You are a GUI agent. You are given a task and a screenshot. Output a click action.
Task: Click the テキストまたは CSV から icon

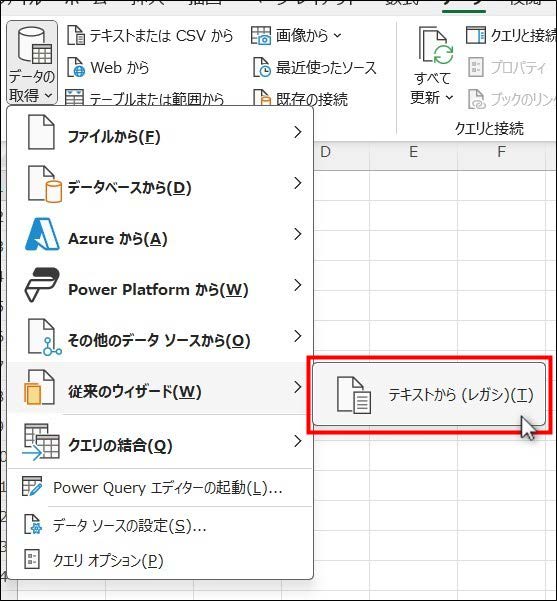pos(76,35)
